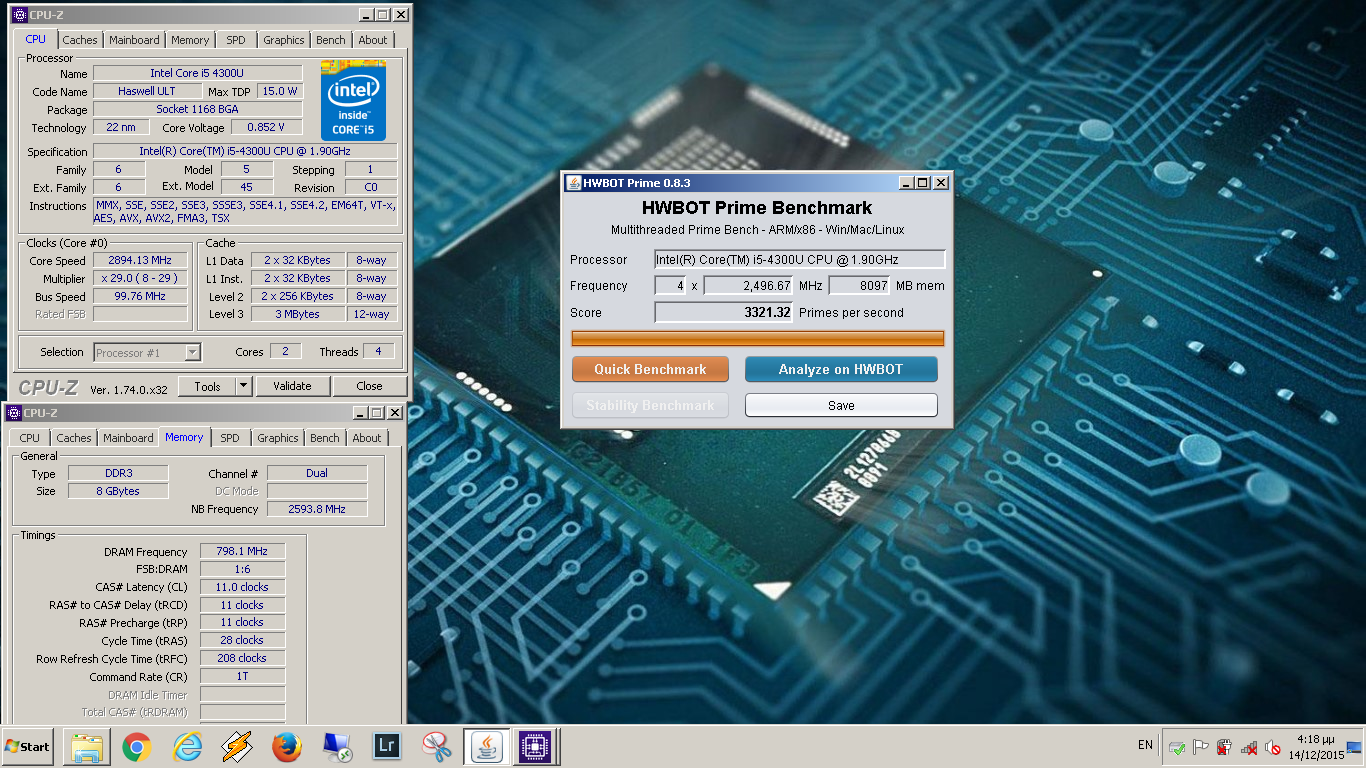This screenshot has width=1366, height=768.
Task: Click the tRFC value 208 clocks
Action: [x=242, y=659]
